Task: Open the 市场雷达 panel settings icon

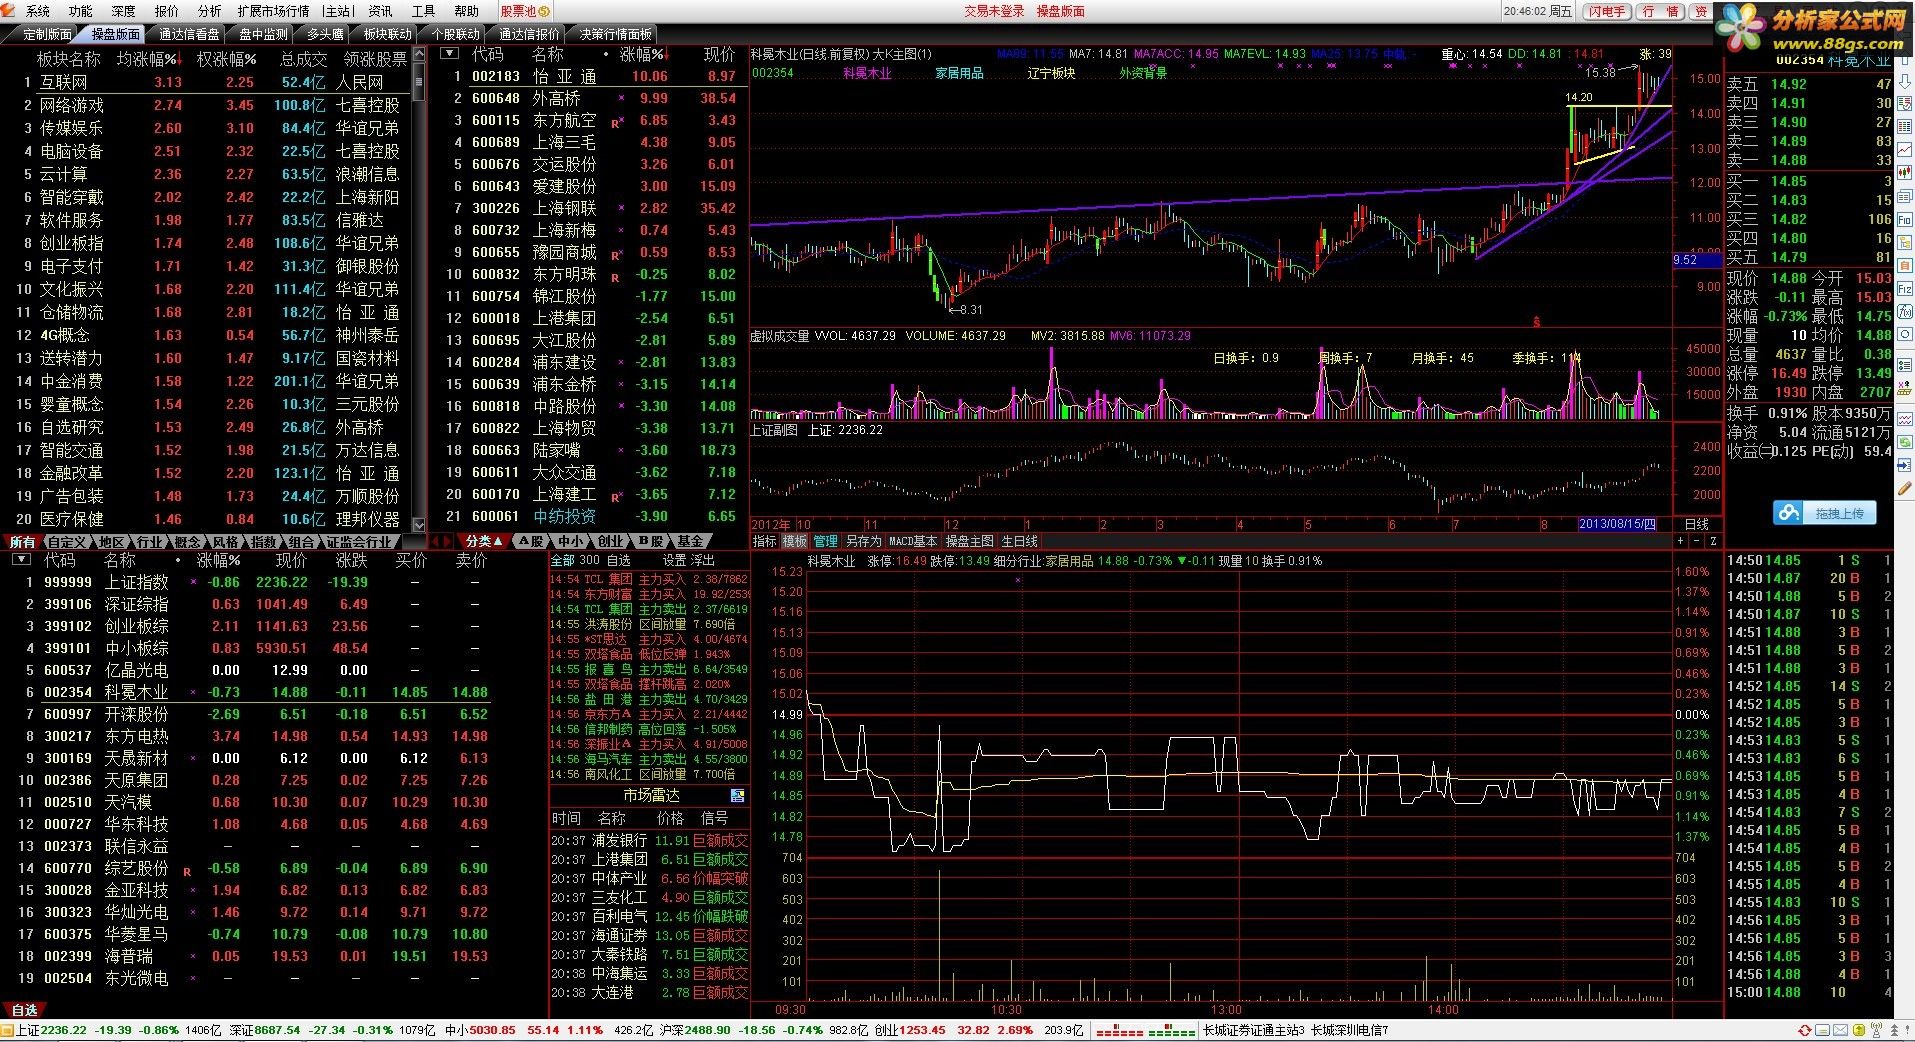Action: click(x=738, y=795)
